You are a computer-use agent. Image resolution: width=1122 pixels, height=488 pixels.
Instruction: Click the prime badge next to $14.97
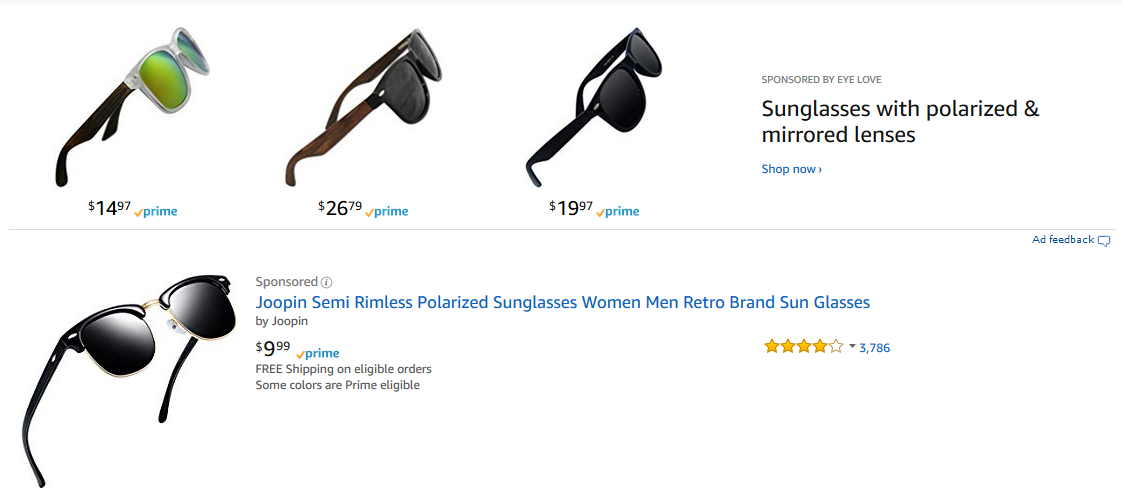pos(156,212)
